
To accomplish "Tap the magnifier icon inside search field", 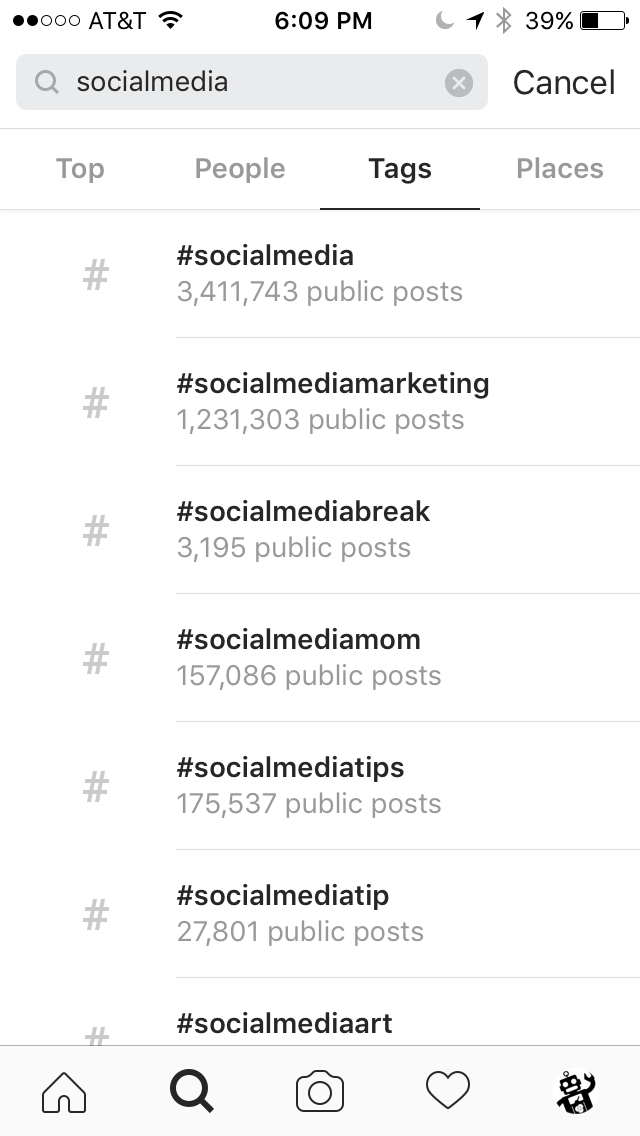I will coord(46,83).
